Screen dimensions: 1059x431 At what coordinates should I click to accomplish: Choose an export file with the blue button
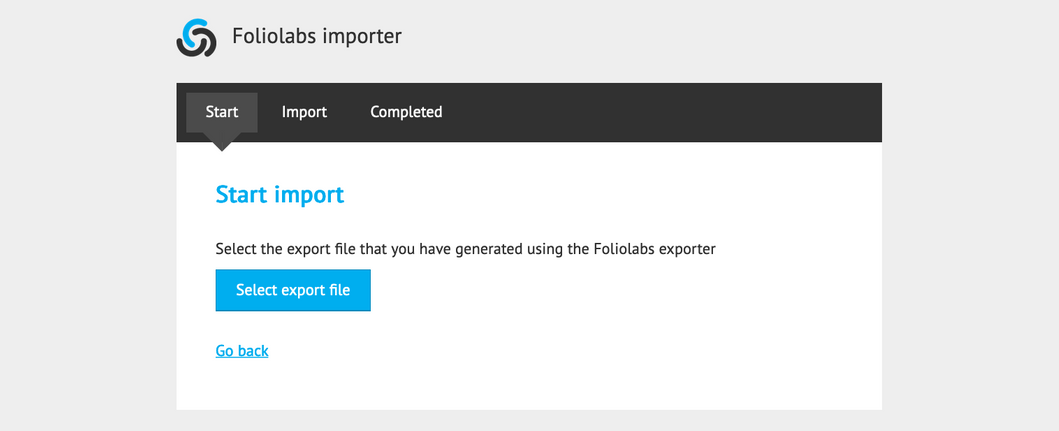tap(293, 290)
